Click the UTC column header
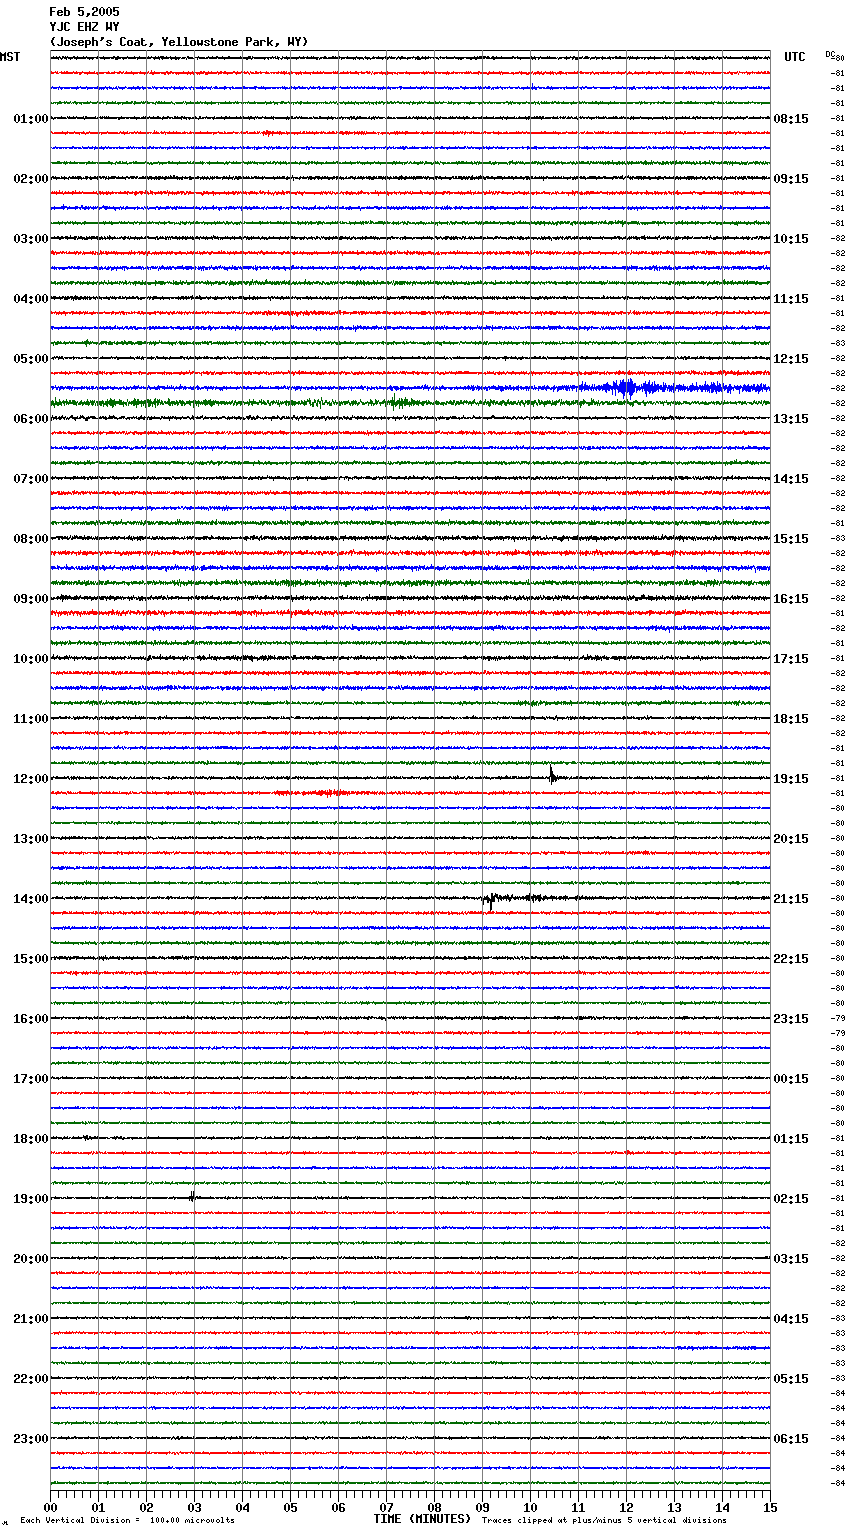 click(x=795, y=57)
